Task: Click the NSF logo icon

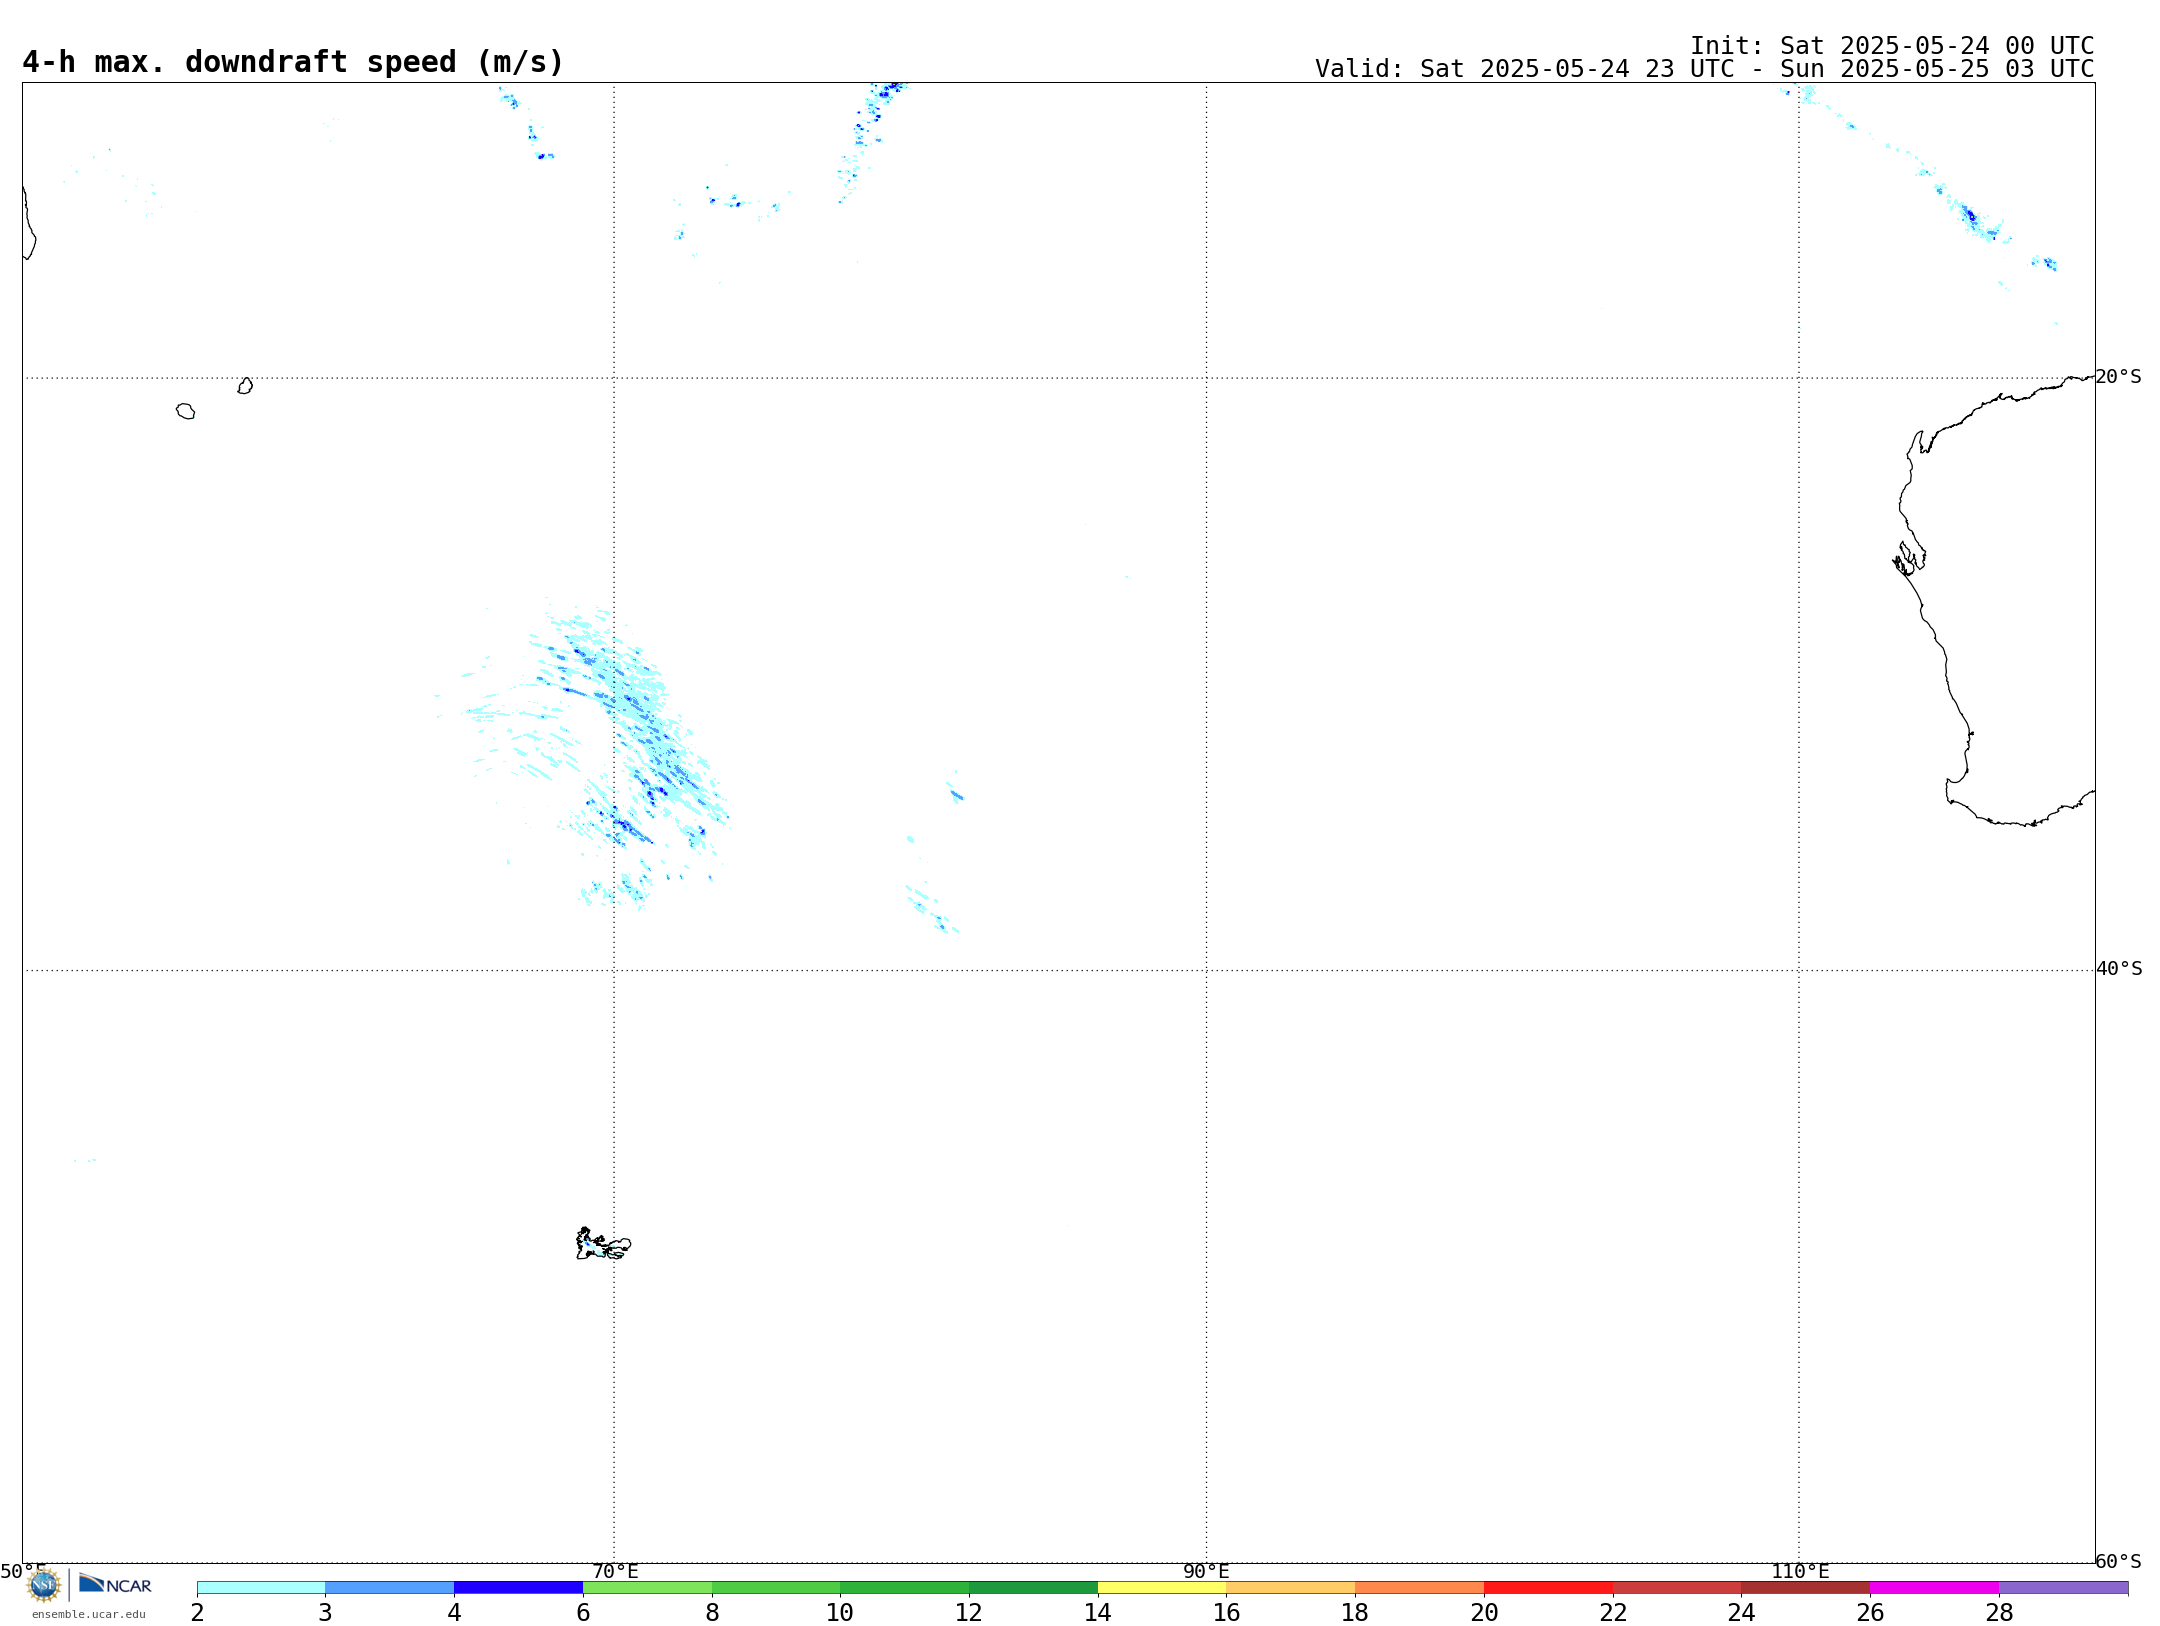Action: pos(44,1585)
